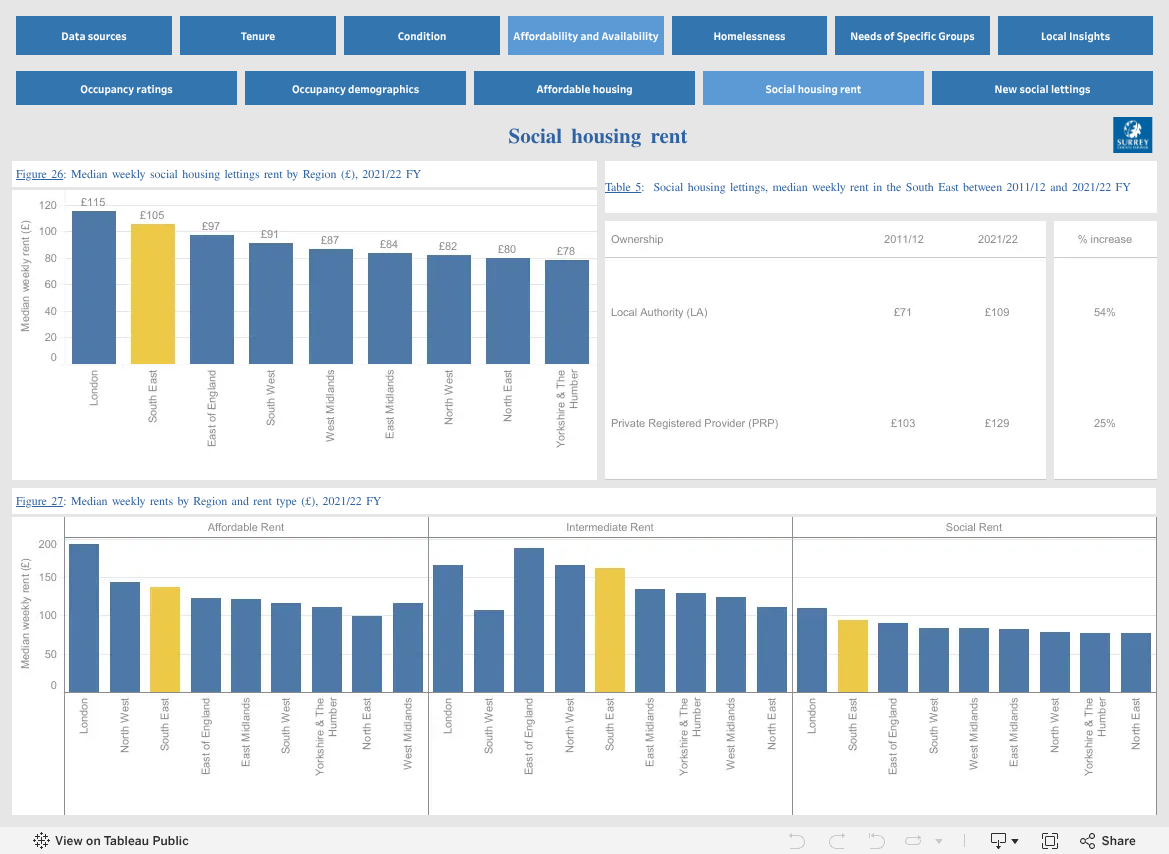Open the Data sources section

click(x=94, y=36)
